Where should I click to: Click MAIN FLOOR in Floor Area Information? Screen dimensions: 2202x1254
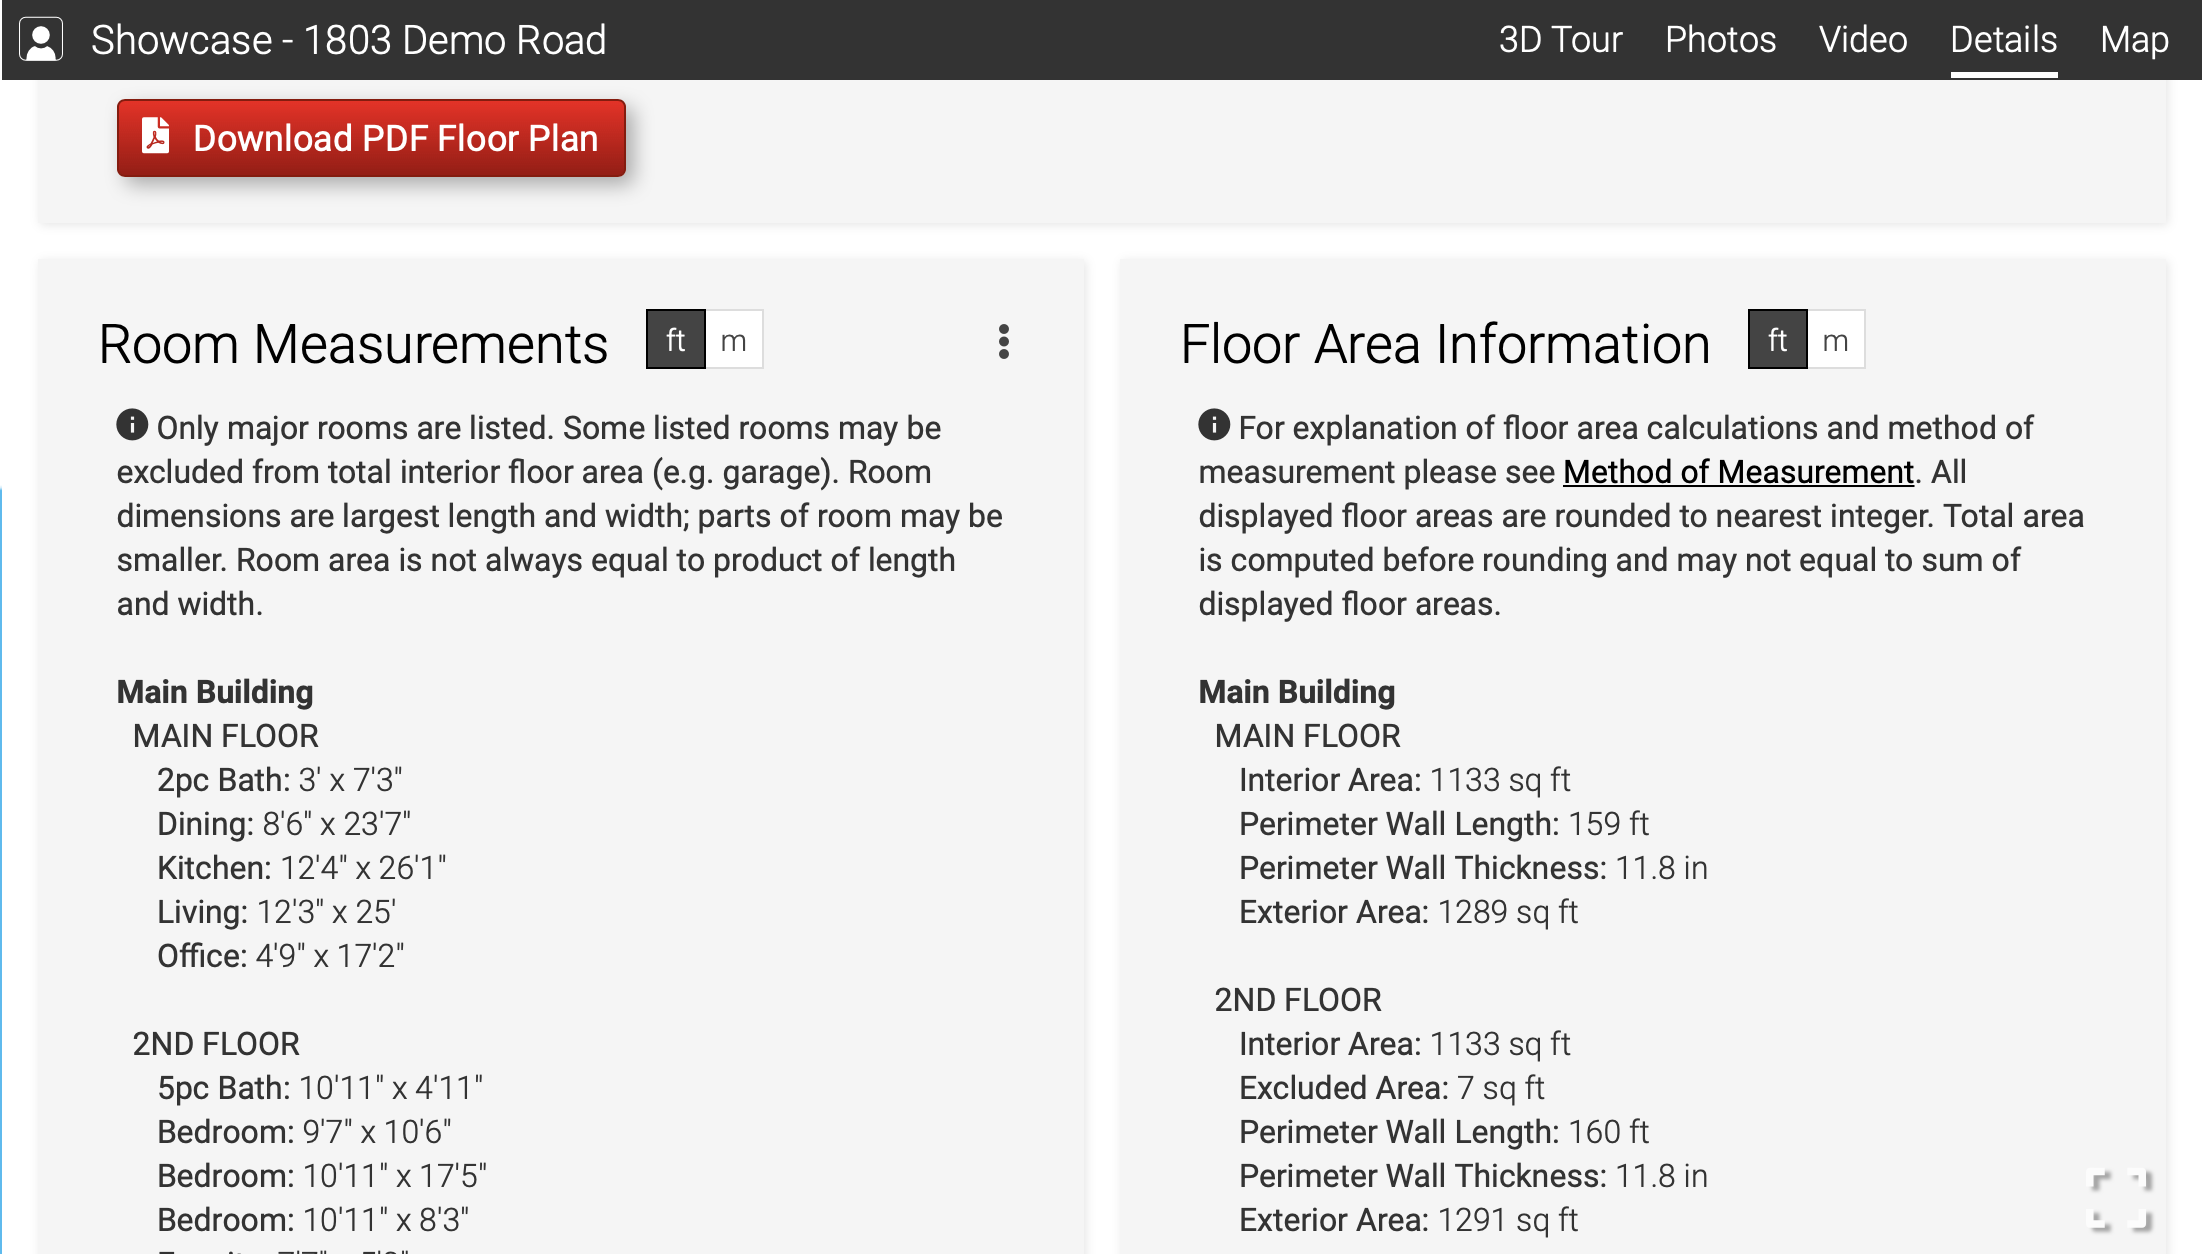1308,736
